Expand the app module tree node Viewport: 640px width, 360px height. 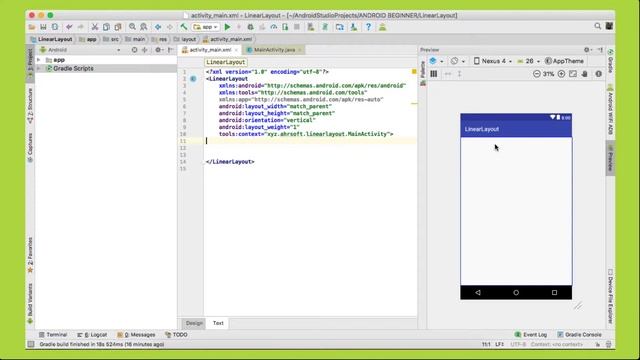click(x=39, y=60)
